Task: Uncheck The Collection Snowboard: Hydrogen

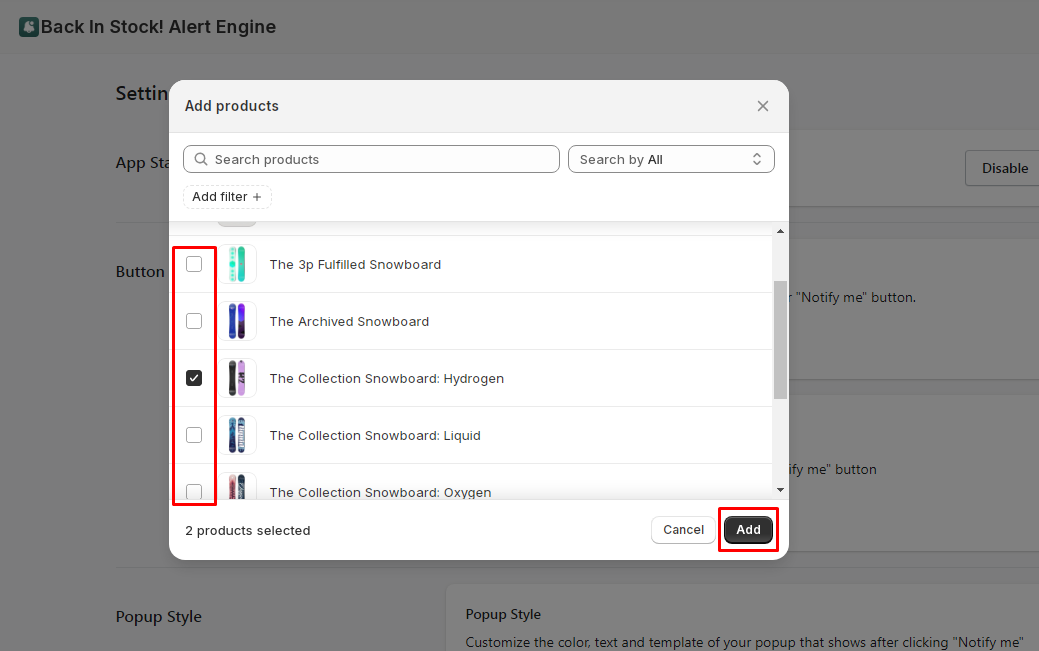Action: pos(194,378)
